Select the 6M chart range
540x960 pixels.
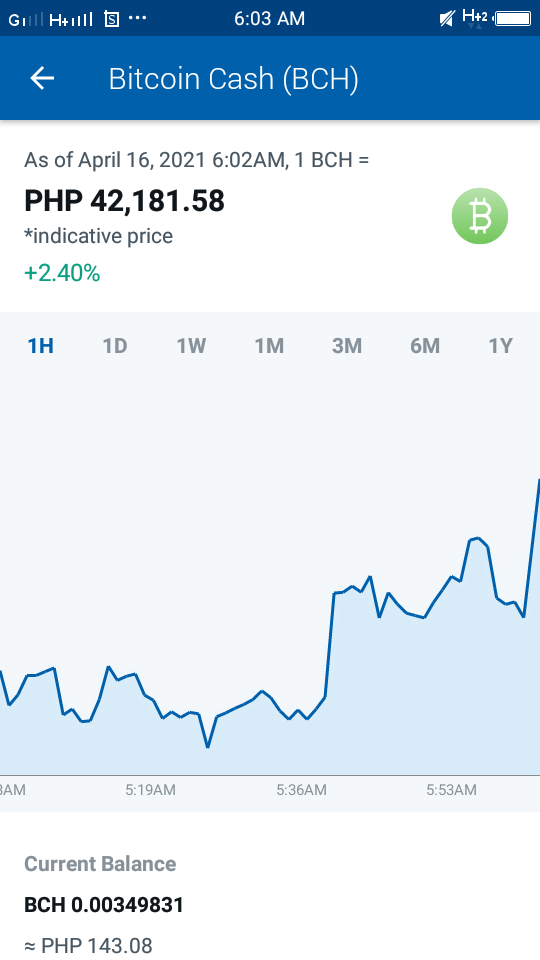click(425, 346)
